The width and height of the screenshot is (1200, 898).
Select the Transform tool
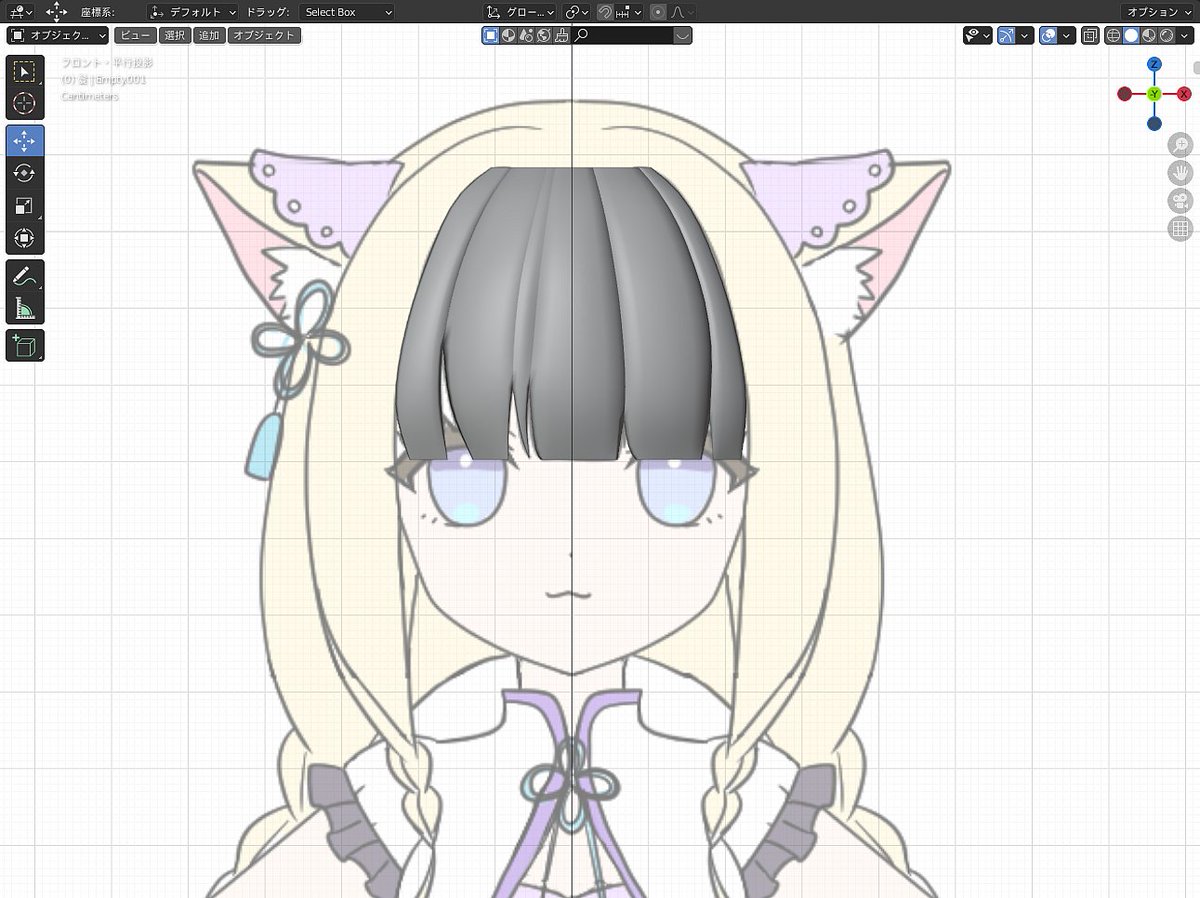[x=24, y=238]
